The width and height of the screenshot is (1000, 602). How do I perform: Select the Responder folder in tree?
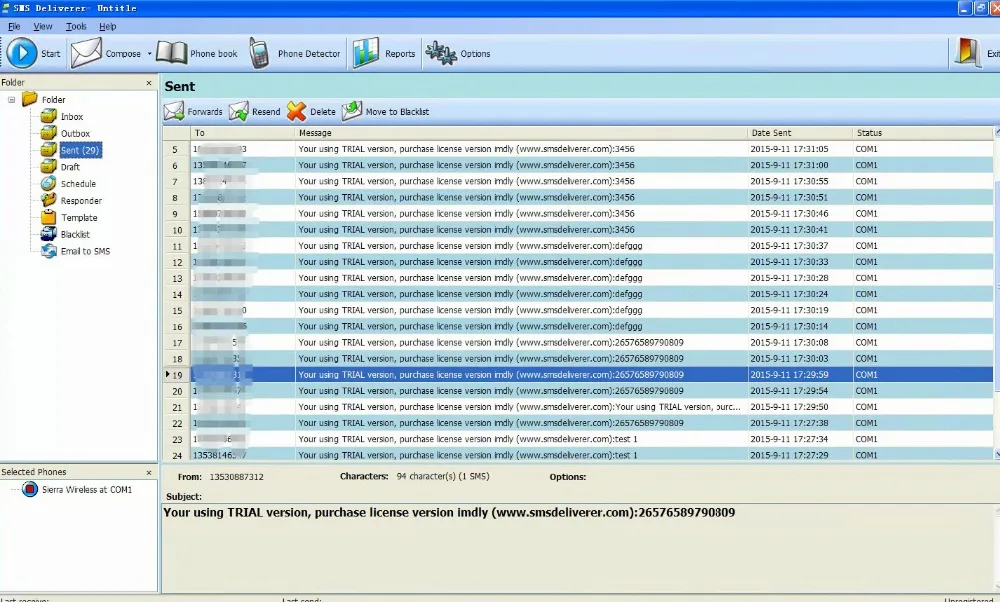click(x=80, y=201)
